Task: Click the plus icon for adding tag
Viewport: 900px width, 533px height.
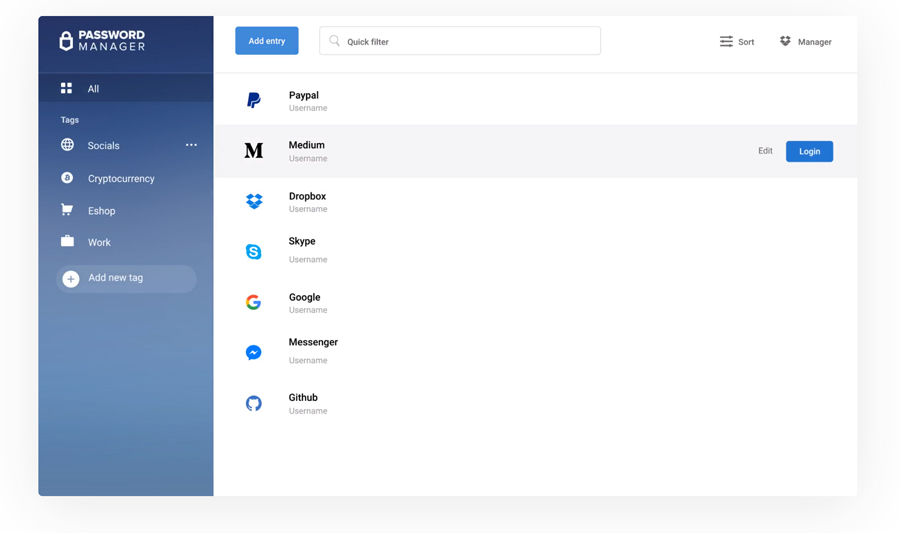Action: [x=71, y=279]
